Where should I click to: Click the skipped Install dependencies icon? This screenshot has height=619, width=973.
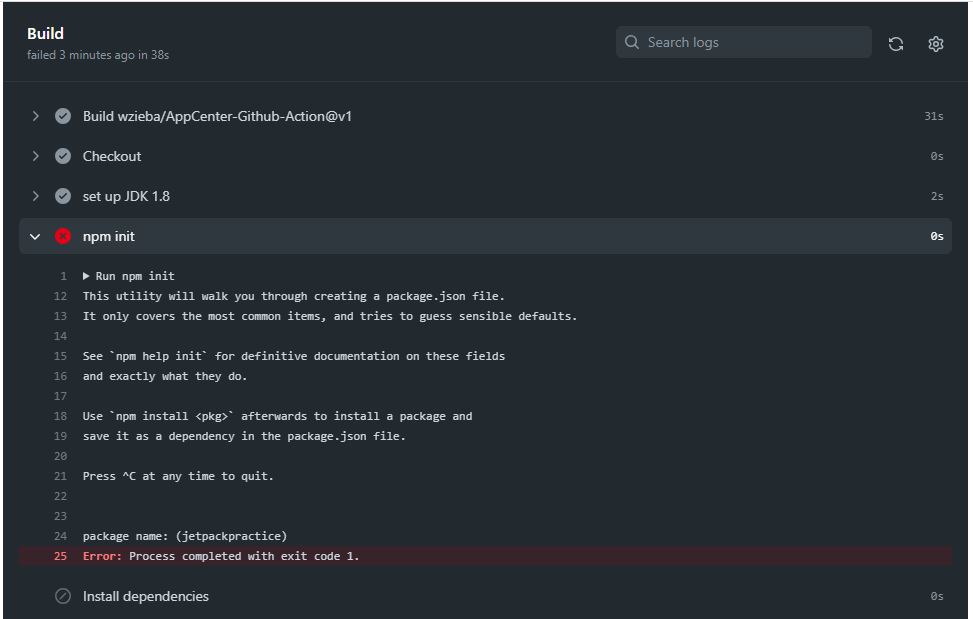pos(63,596)
